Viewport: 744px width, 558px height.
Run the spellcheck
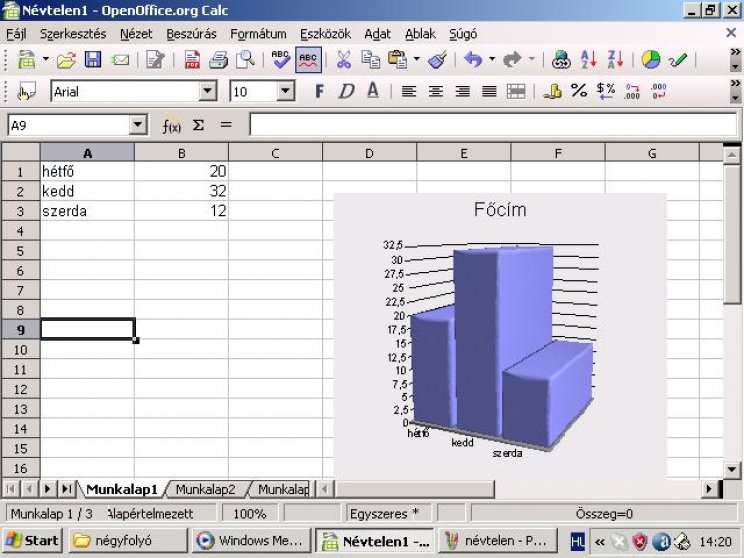coord(281,60)
